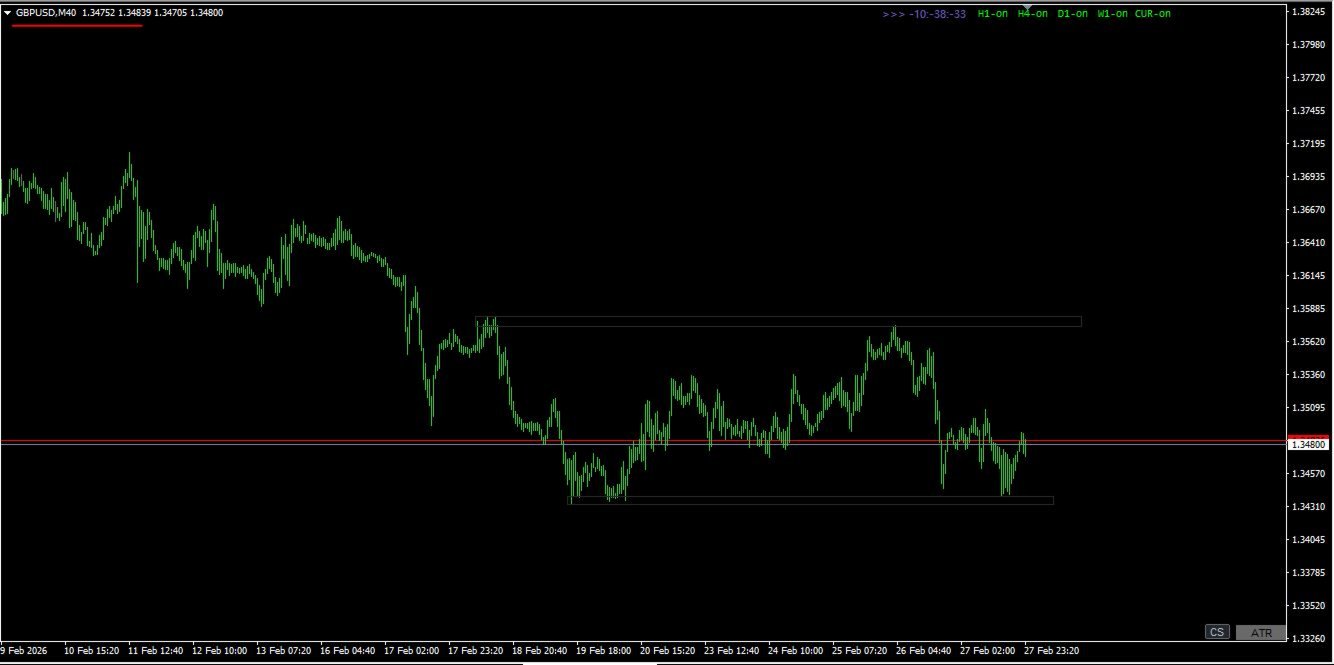This screenshot has height=665, width=1334.
Task: Click the 13 Feb 07:20 time axis label
Action: point(283,650)
